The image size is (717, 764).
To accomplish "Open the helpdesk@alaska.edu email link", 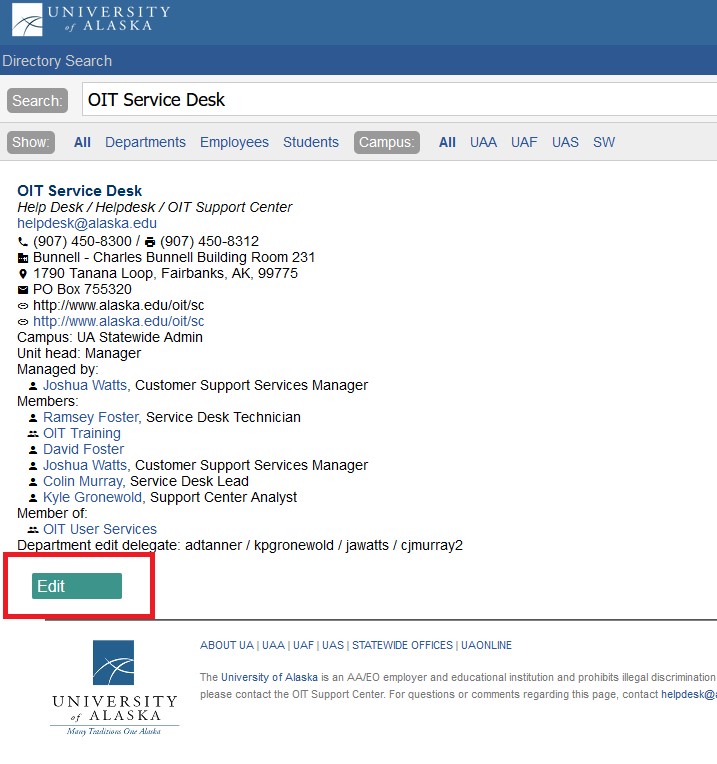I will 87,224.
